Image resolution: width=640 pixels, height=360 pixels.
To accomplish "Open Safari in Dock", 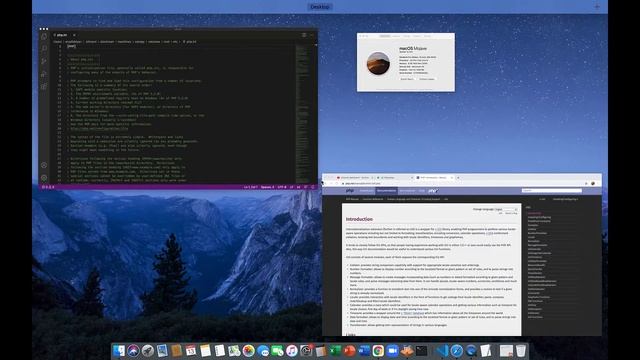I will click(457, 351).
